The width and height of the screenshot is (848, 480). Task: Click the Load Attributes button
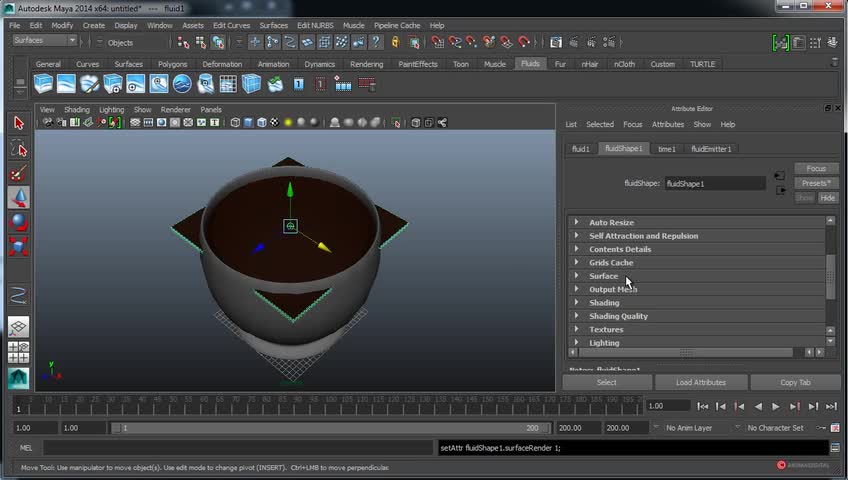click(701, 382)
